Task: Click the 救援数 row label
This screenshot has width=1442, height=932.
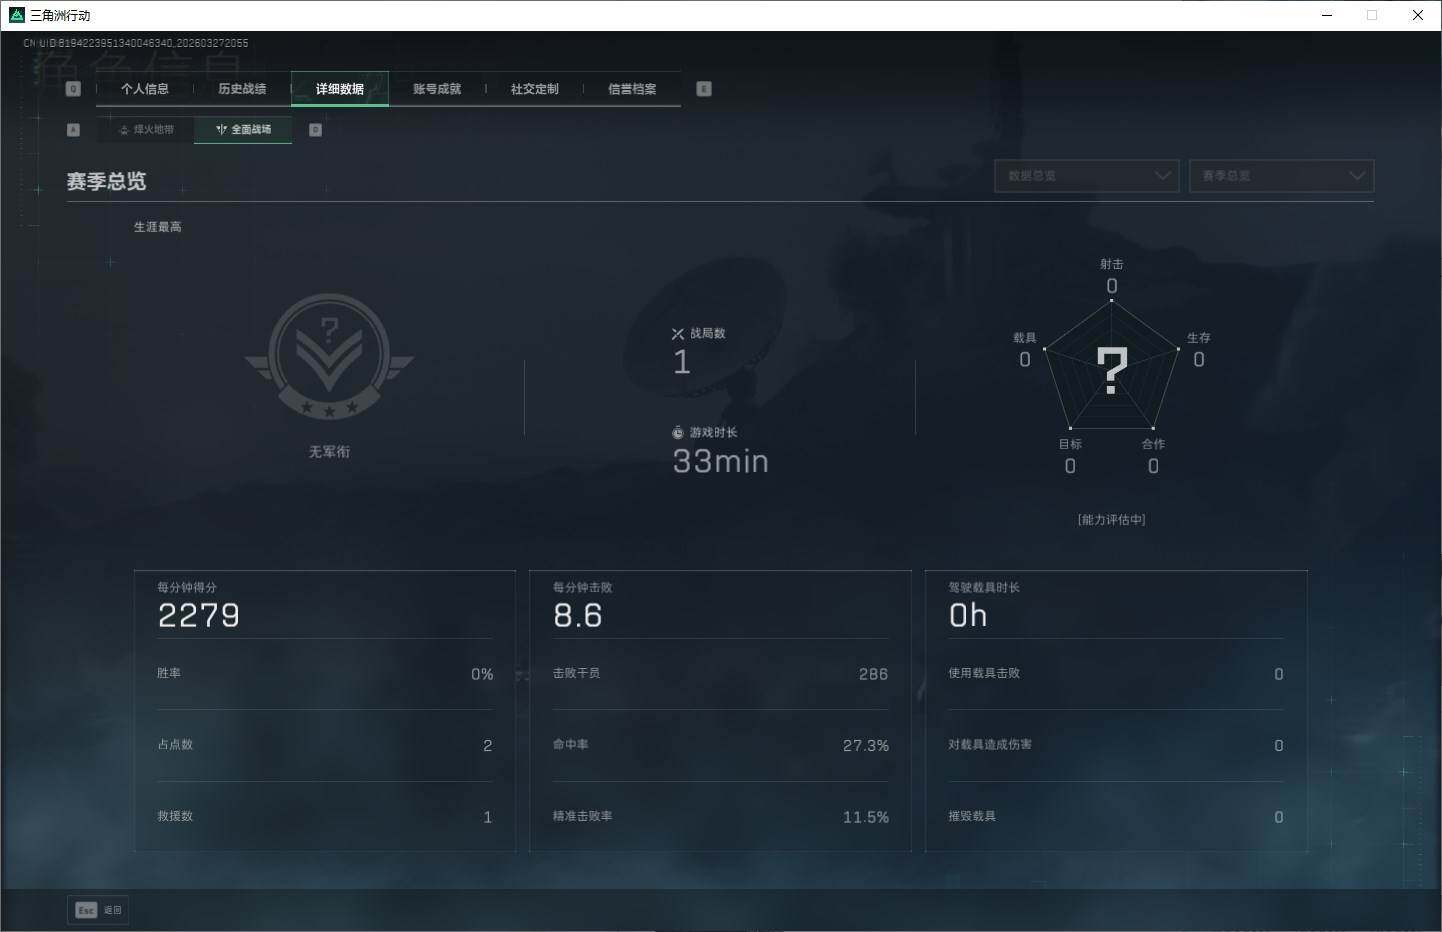Action: (x=175, y=817)
